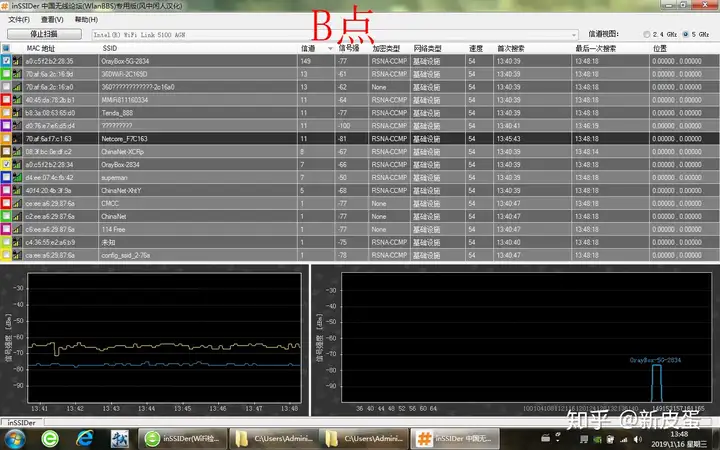Launch the green 360 browser taskbar icon
This screenshot has width=720, height=450.
coord(50,439)
